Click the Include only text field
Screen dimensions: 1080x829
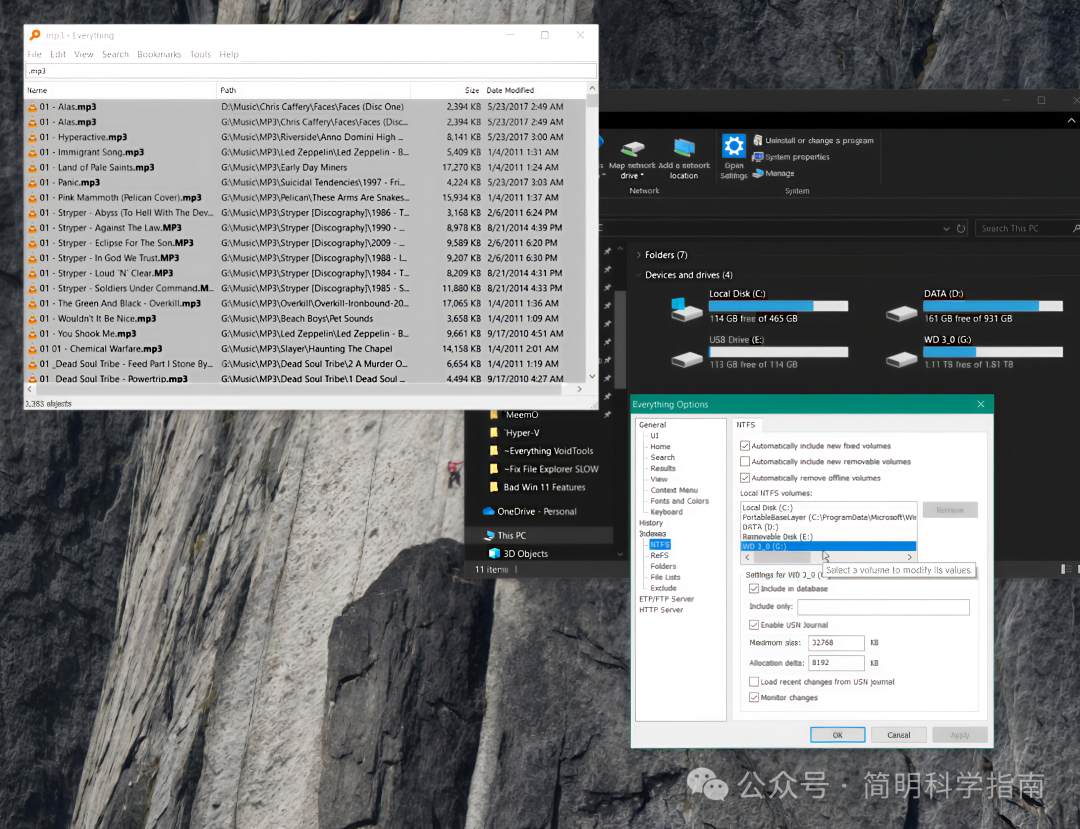(883, 607)
